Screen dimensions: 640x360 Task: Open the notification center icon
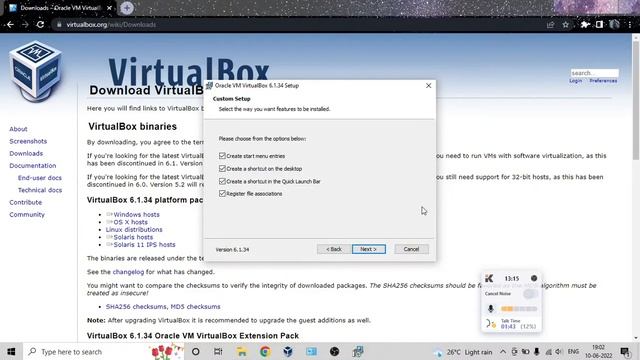(625, 351)
